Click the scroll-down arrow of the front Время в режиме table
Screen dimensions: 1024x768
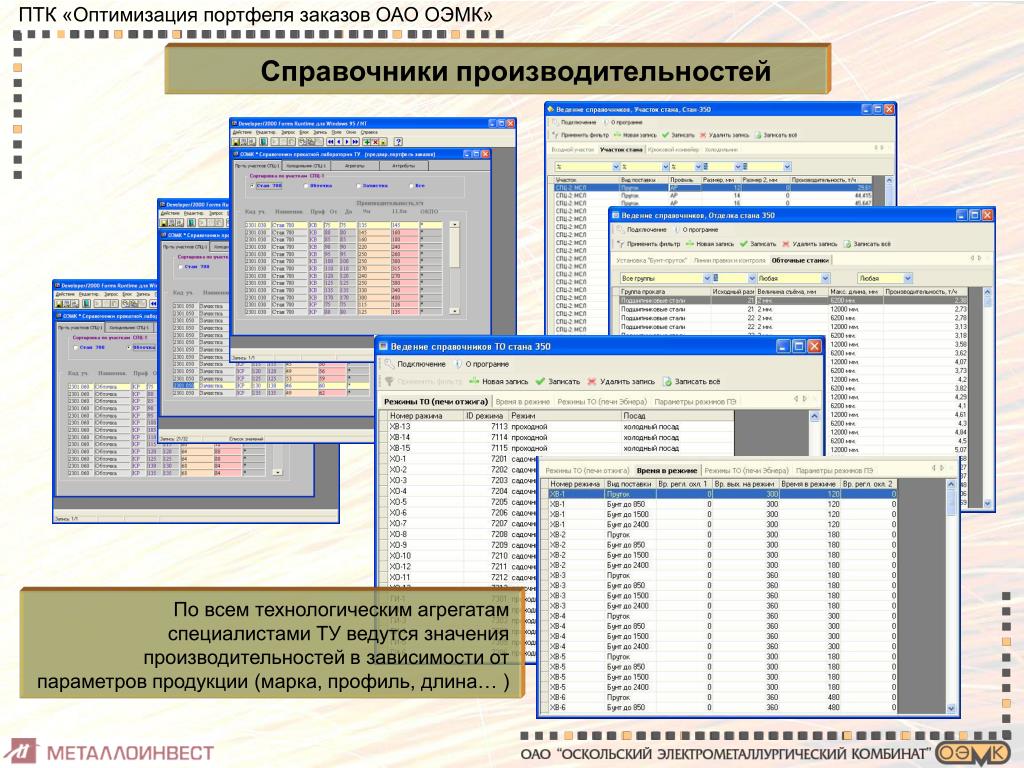point(951,709)
